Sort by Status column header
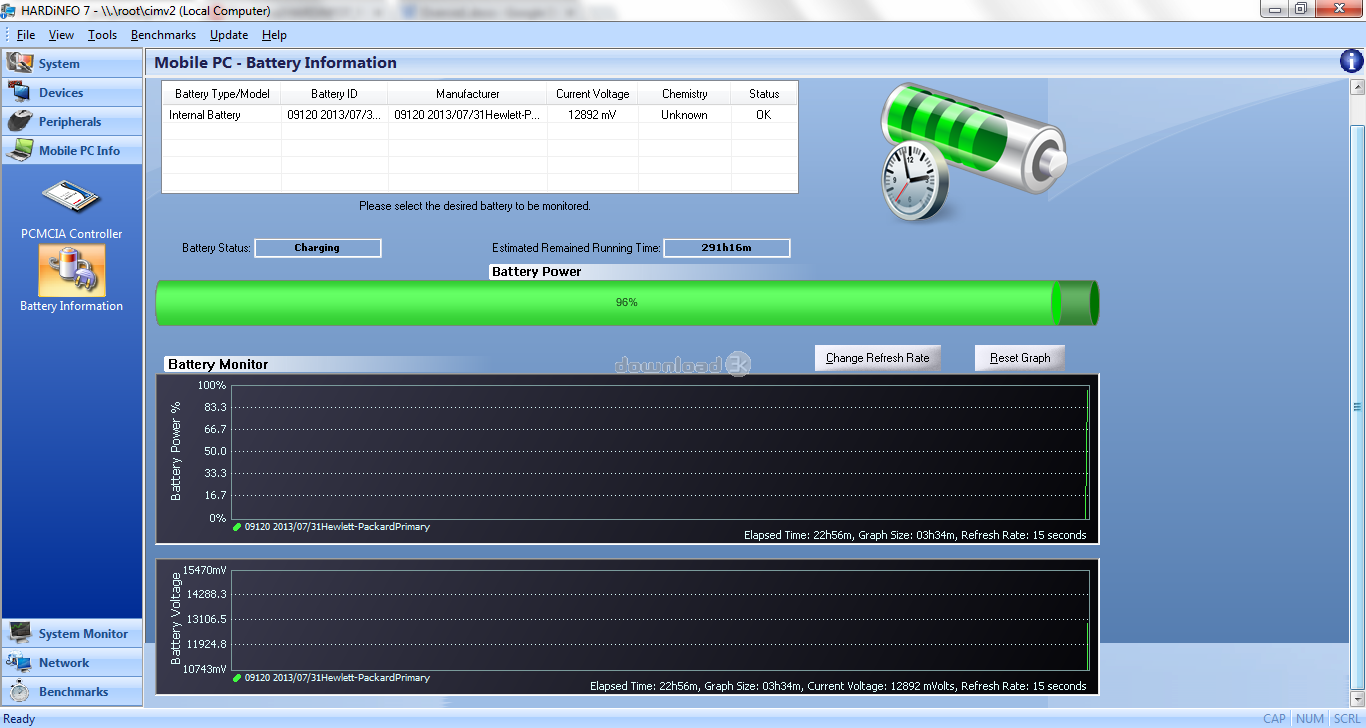Screen dimensions: 1366x728 [x=764, y=94]
